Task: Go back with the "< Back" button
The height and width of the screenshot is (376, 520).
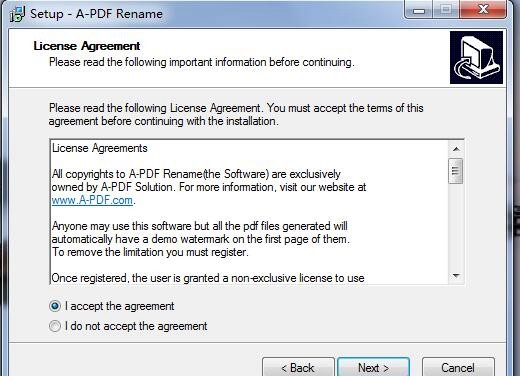Action: 298,368
